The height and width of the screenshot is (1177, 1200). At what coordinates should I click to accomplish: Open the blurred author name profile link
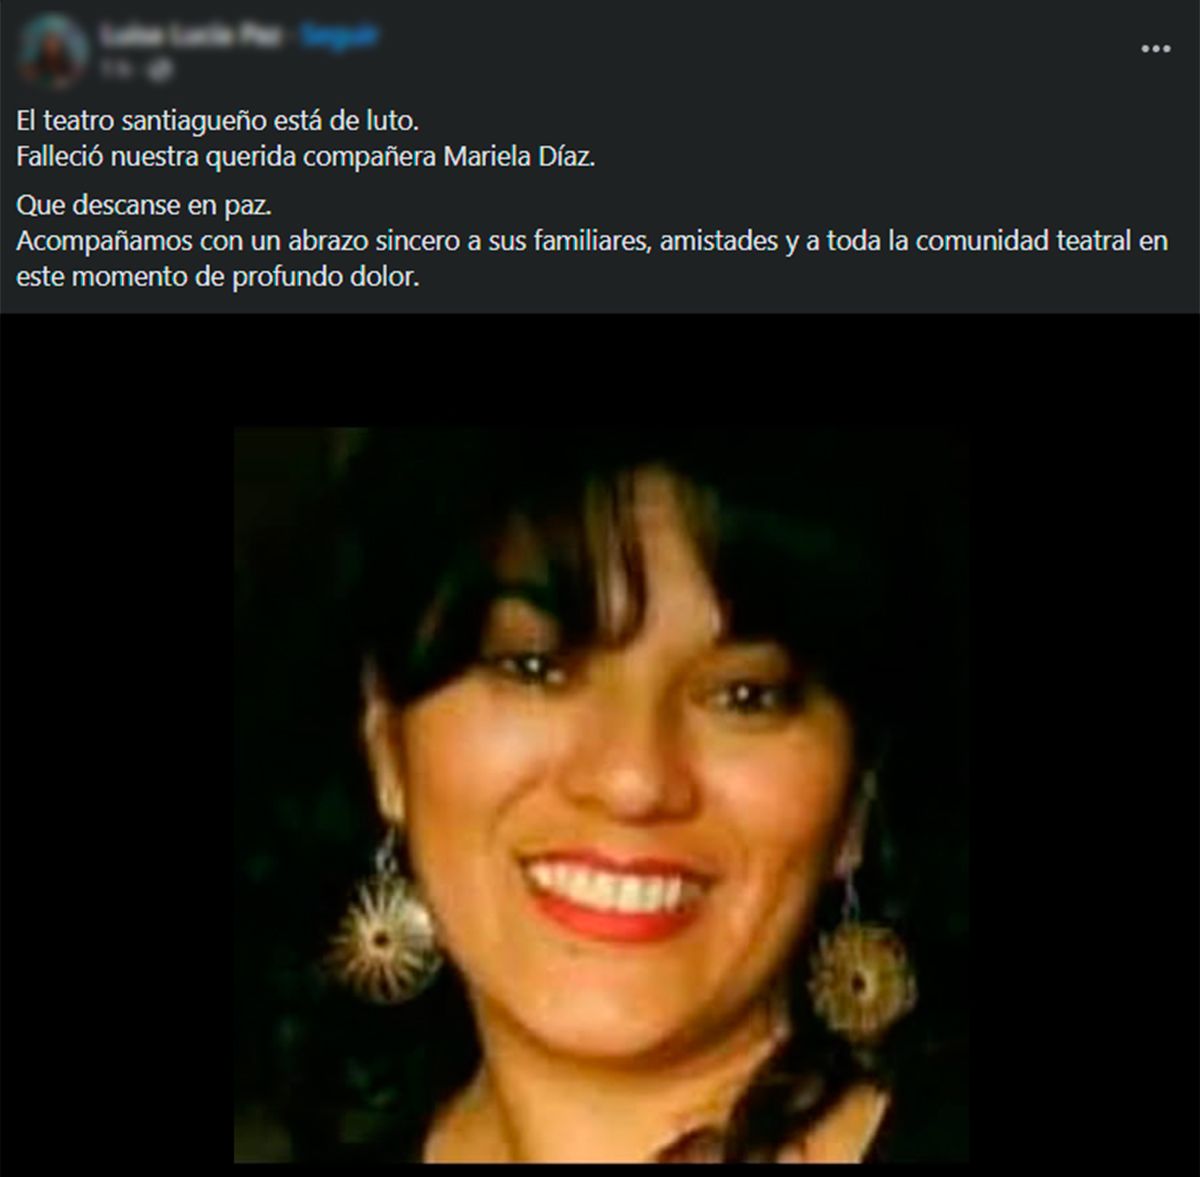[x=189, y=35]
